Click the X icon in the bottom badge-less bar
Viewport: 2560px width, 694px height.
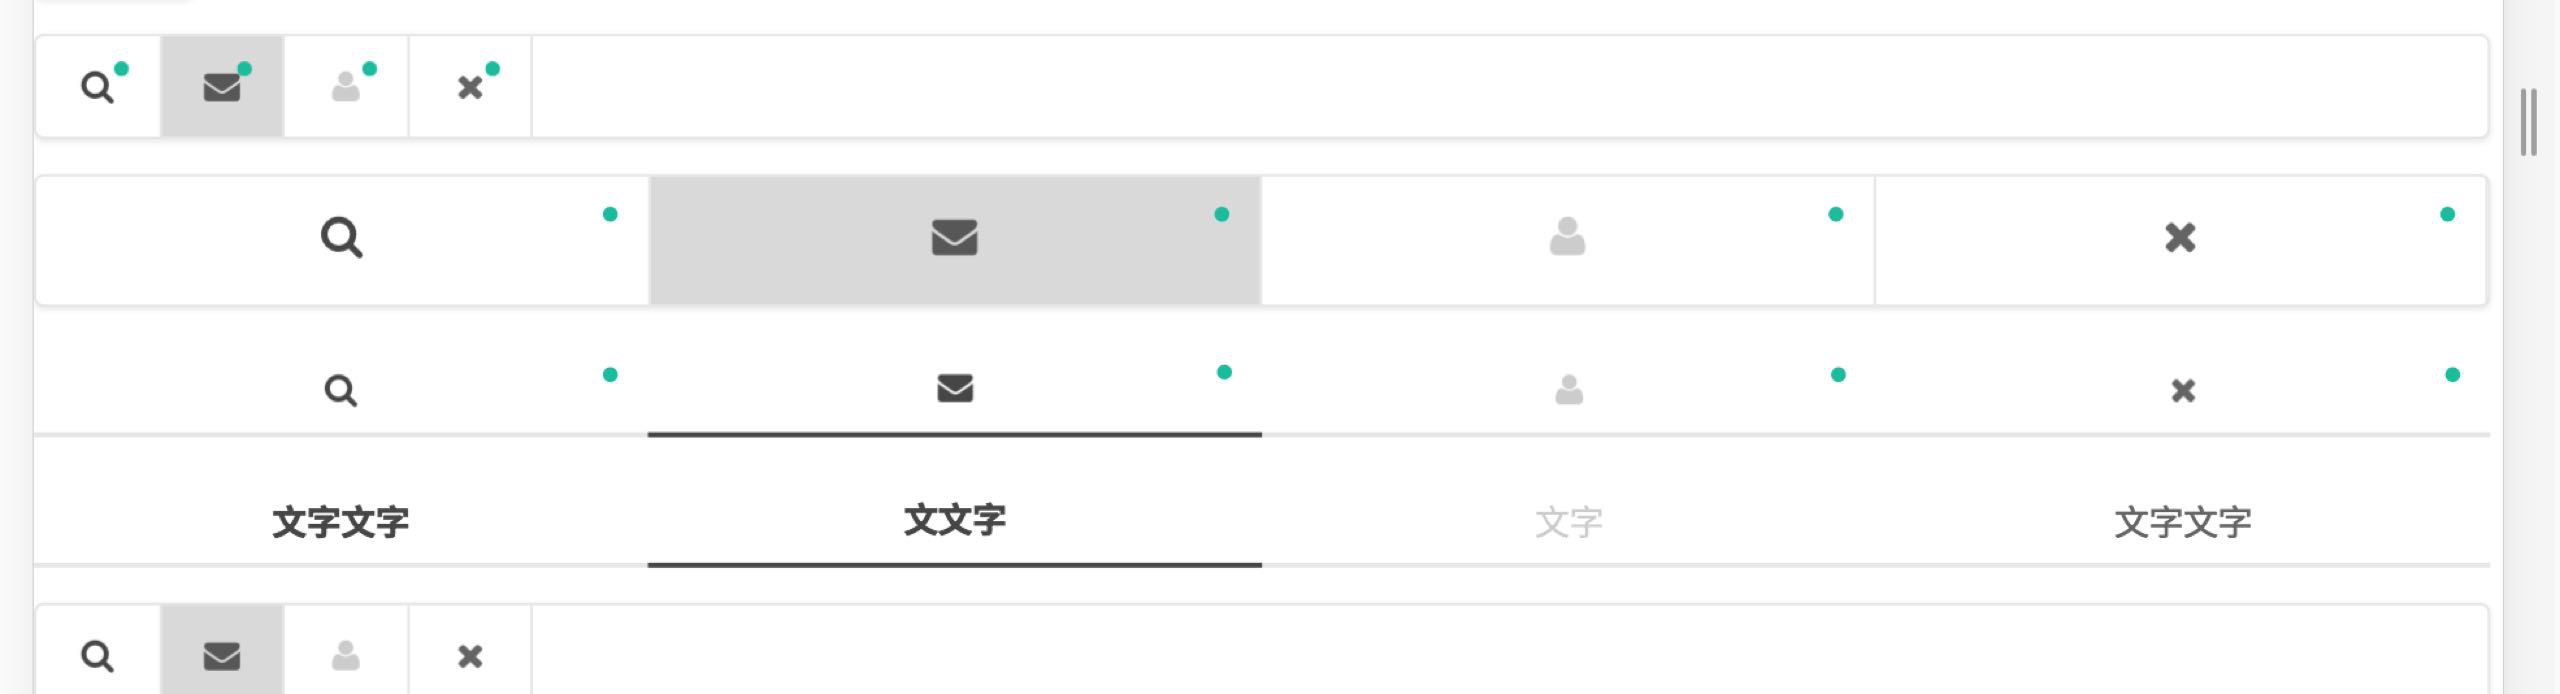click(x=470, y=656)
